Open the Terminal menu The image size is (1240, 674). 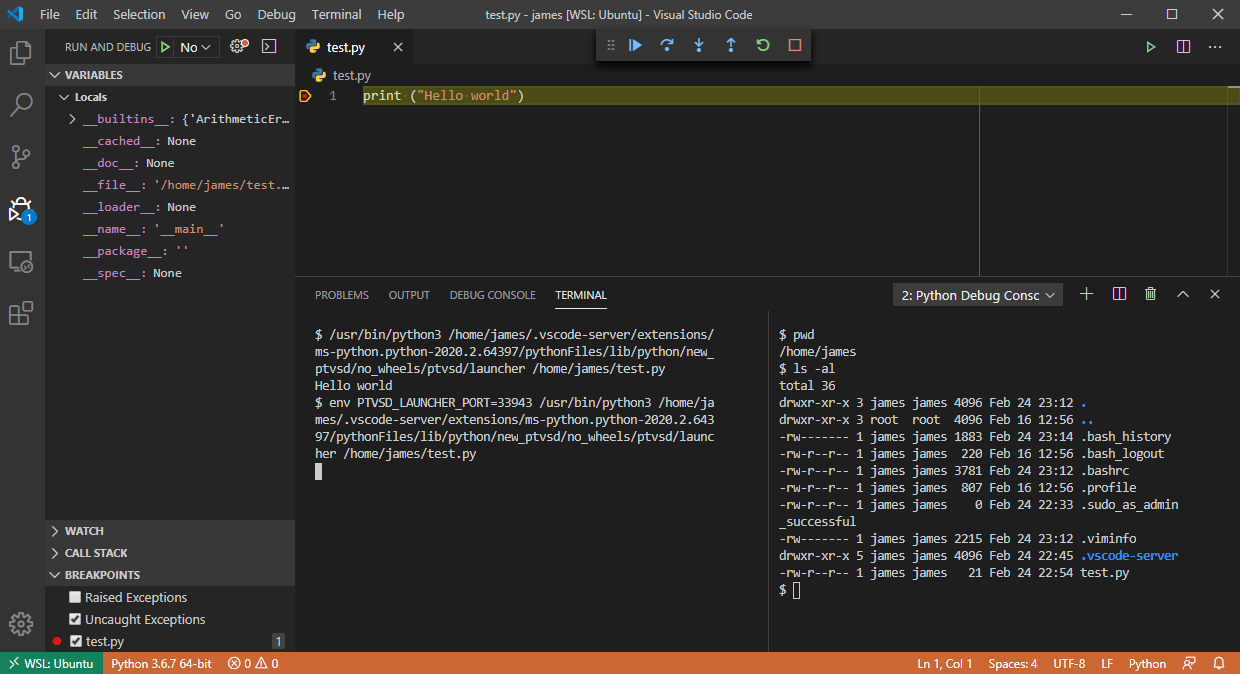coord(336,14)
